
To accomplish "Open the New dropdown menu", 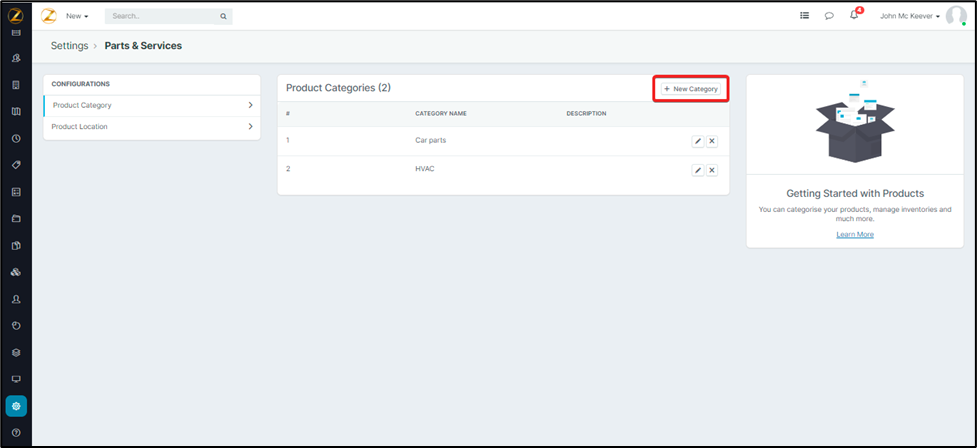I will click(77, 16).
